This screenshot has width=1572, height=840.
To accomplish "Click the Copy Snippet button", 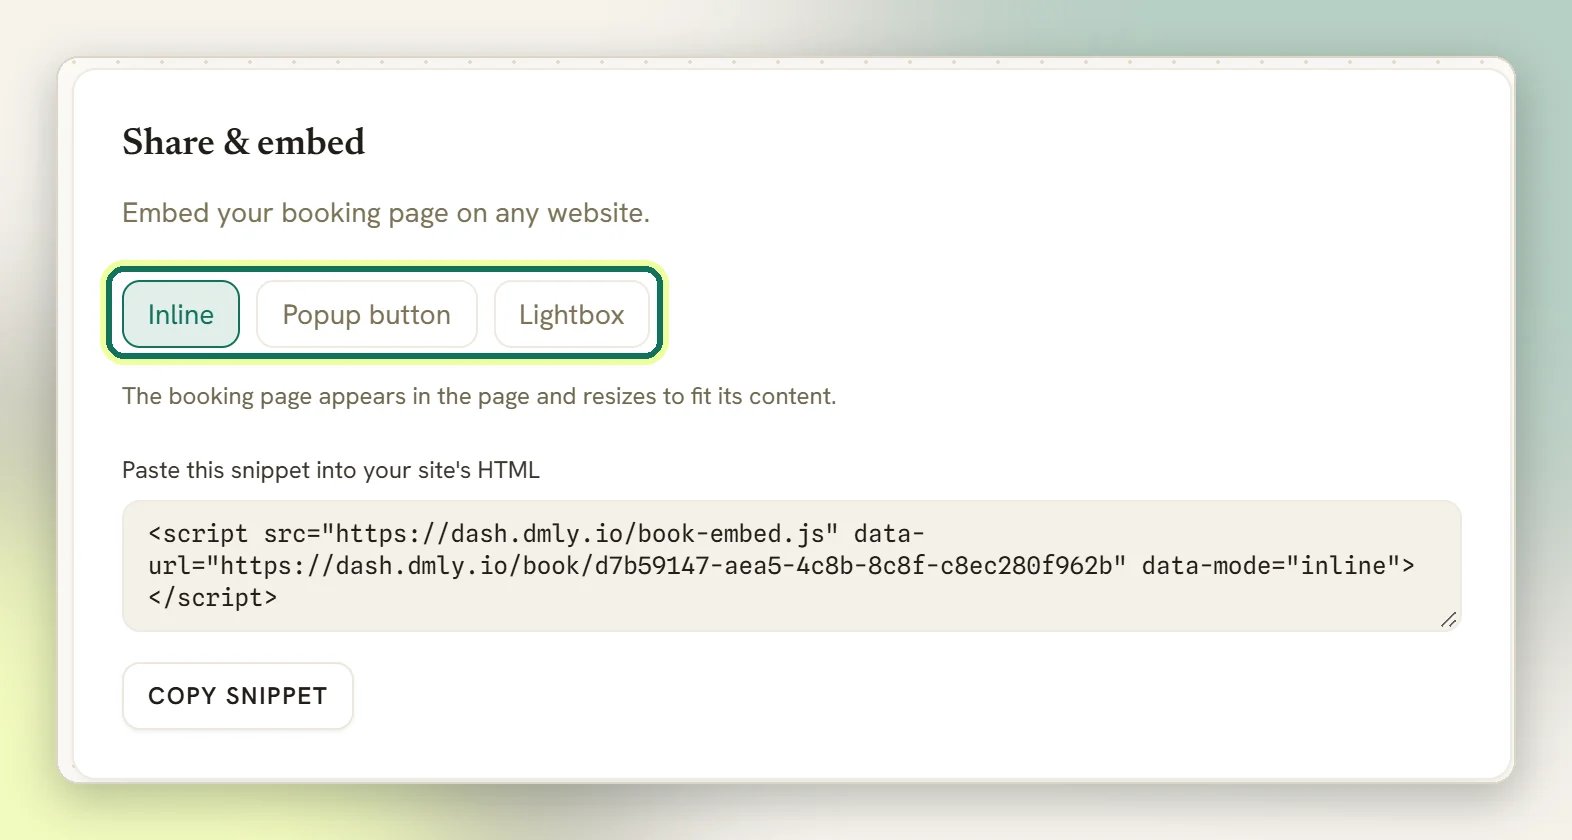I will (238, 696).
